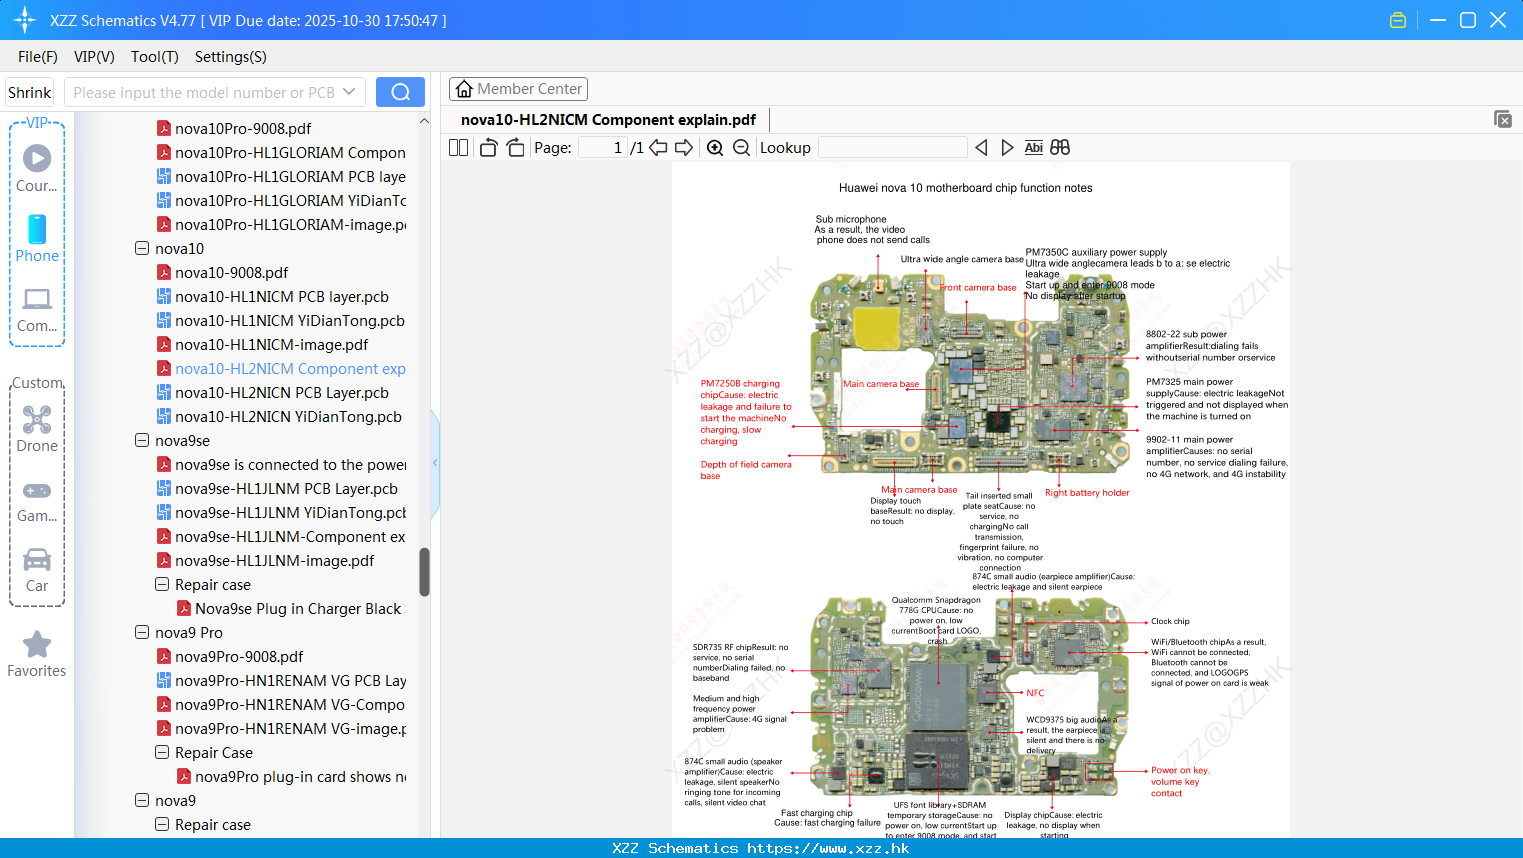This screenshot has height=858, width=1523.
Task: Open Favorites star
Action: coord(37,655)
